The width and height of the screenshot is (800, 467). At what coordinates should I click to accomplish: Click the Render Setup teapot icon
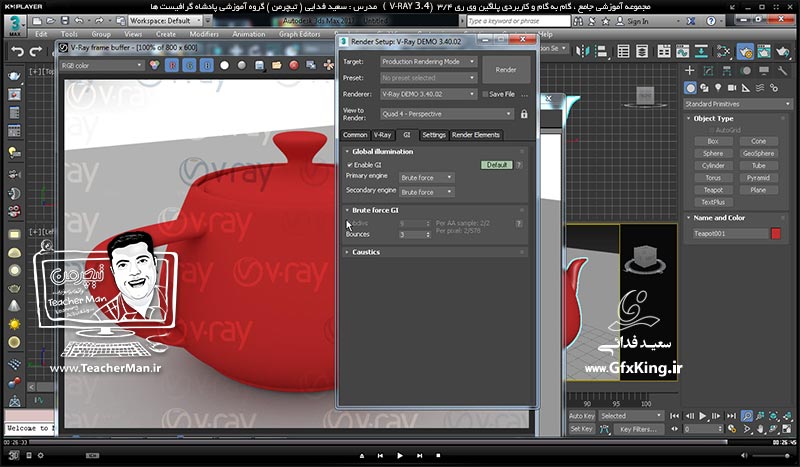[745, 51]
